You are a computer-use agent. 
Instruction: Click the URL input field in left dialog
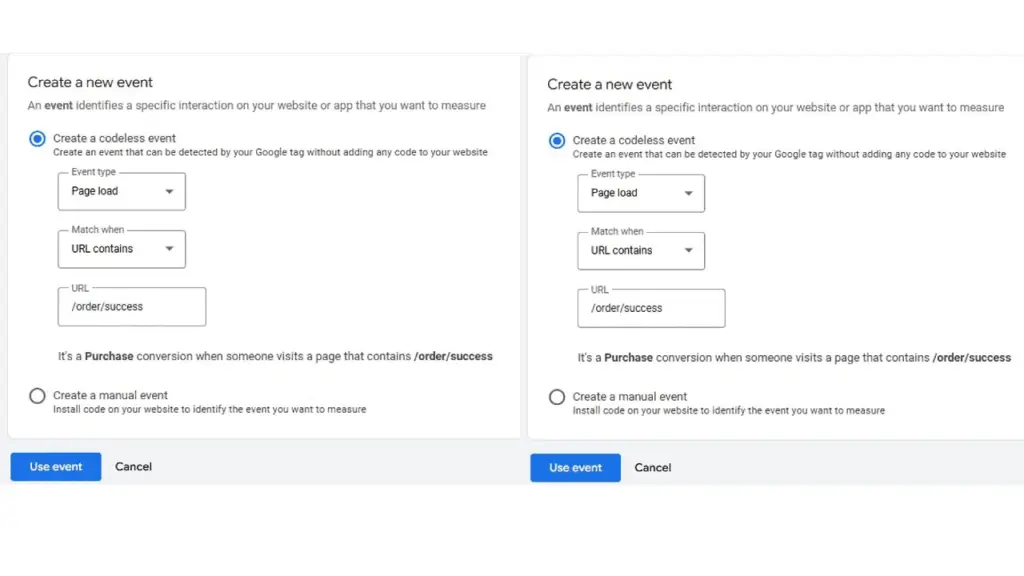tap(132, 307)
